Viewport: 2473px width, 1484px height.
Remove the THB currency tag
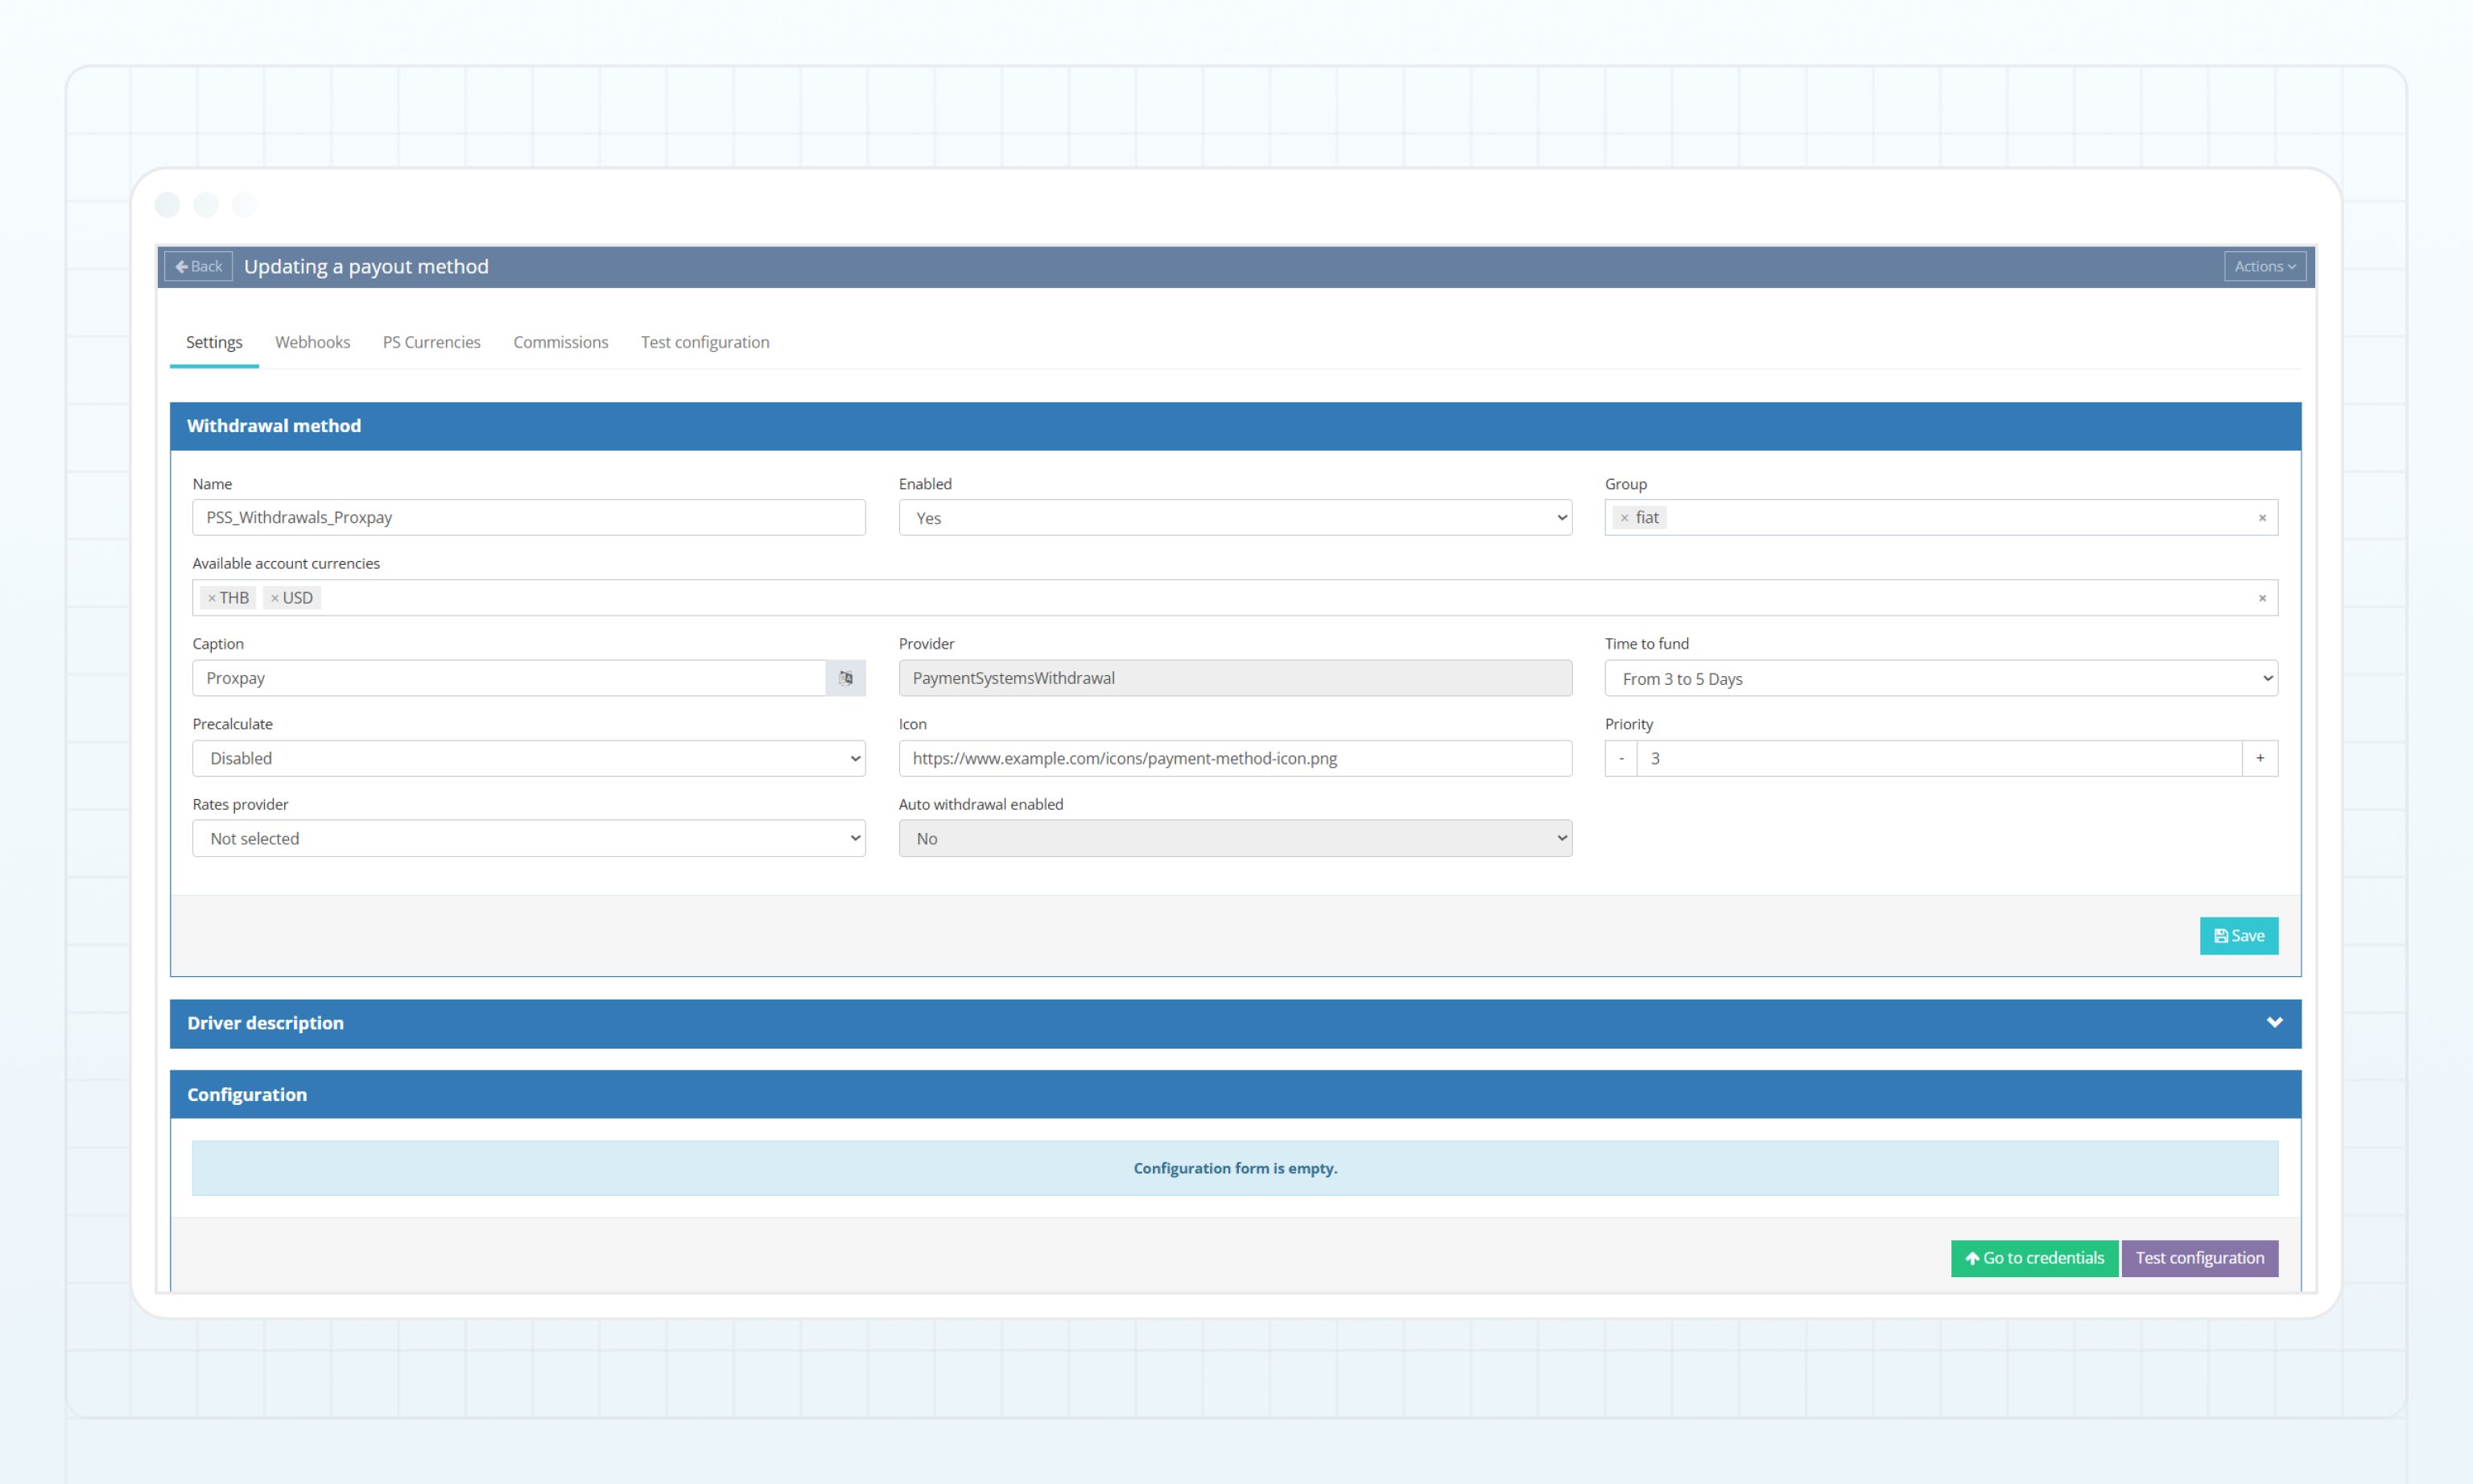(212, 598)
